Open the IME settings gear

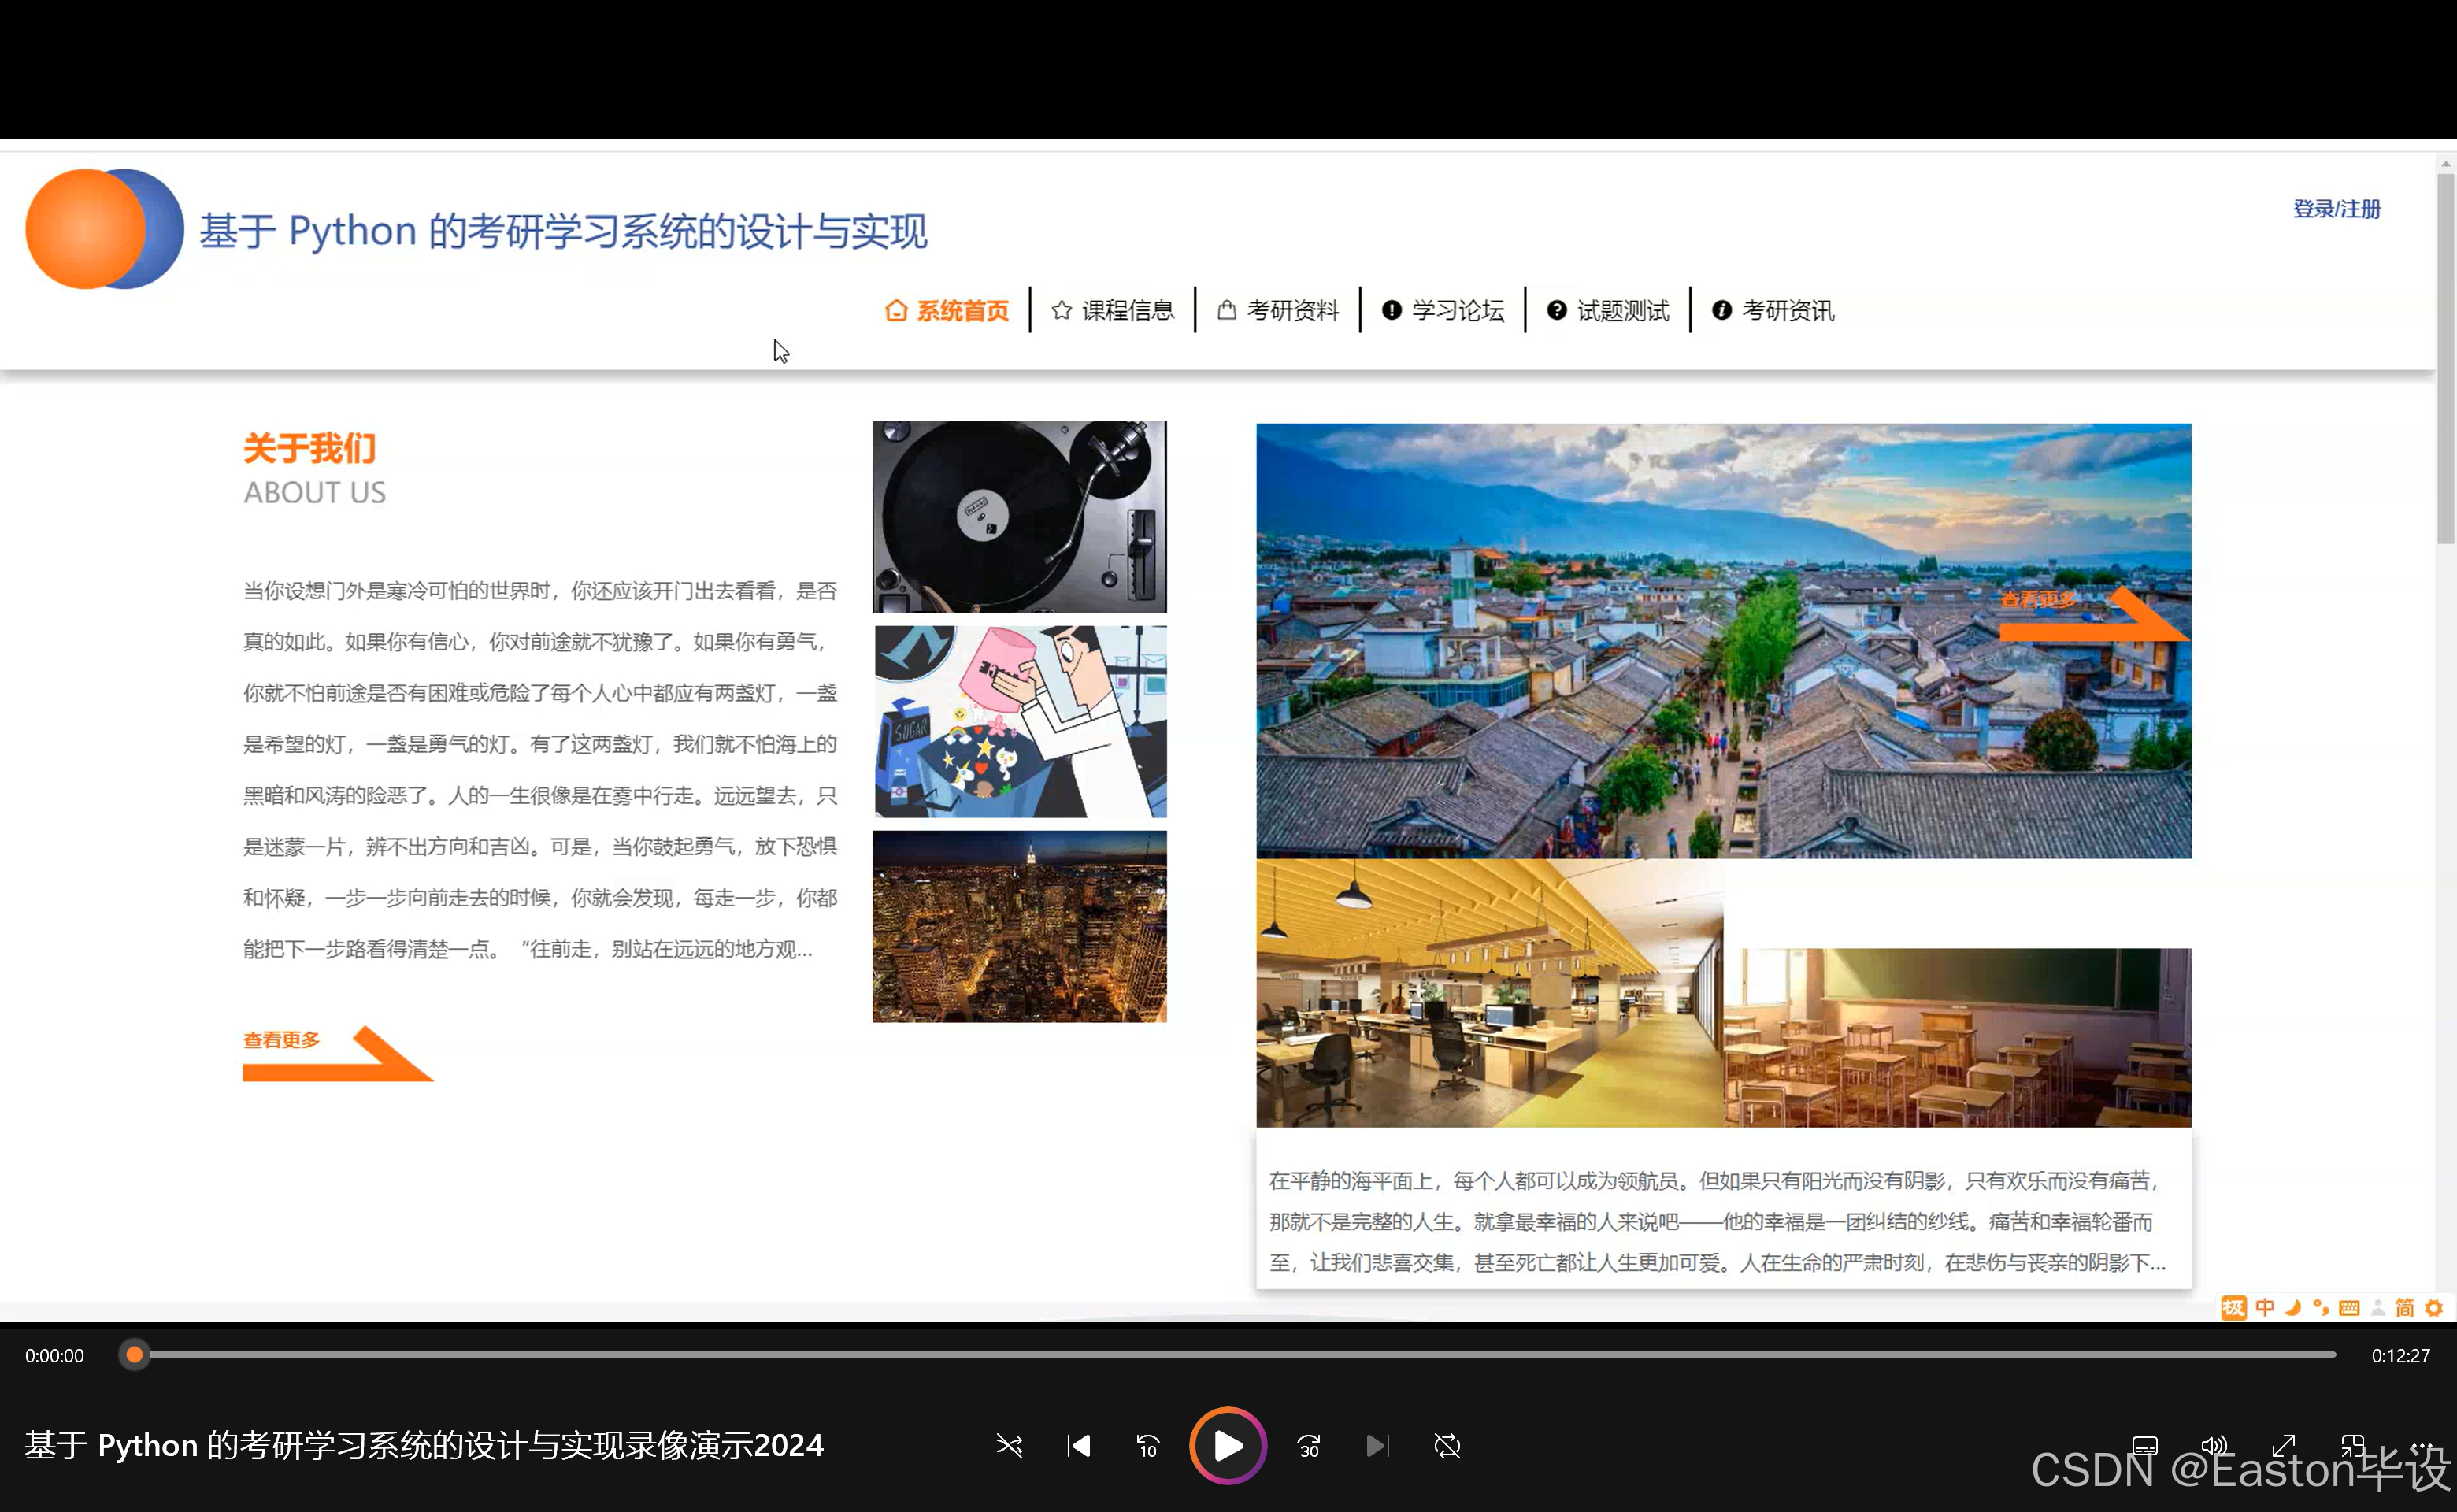(2434, 1308)
